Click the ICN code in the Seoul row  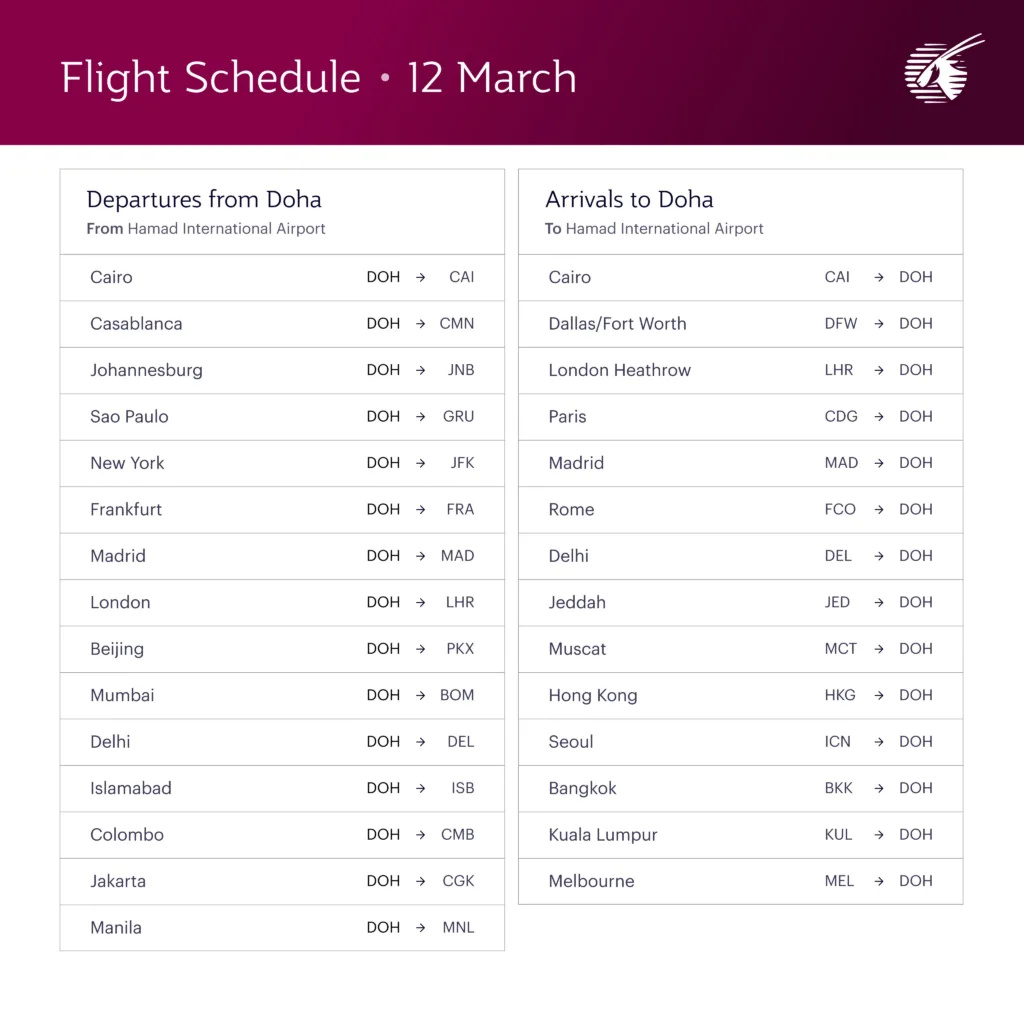[838, 742]
